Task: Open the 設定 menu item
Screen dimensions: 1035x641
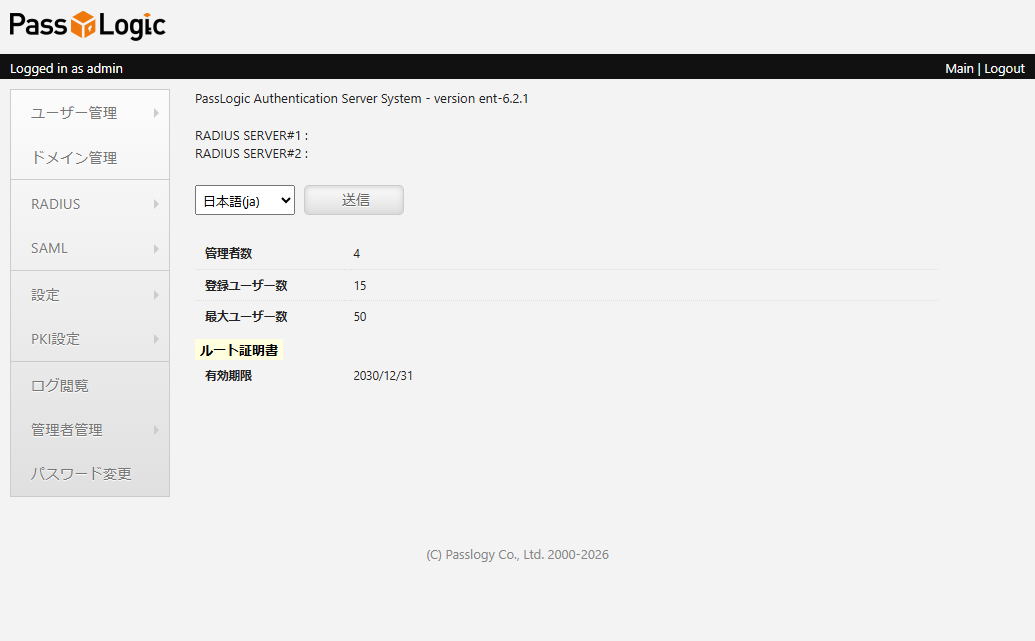Action: [x=90, y=294]
